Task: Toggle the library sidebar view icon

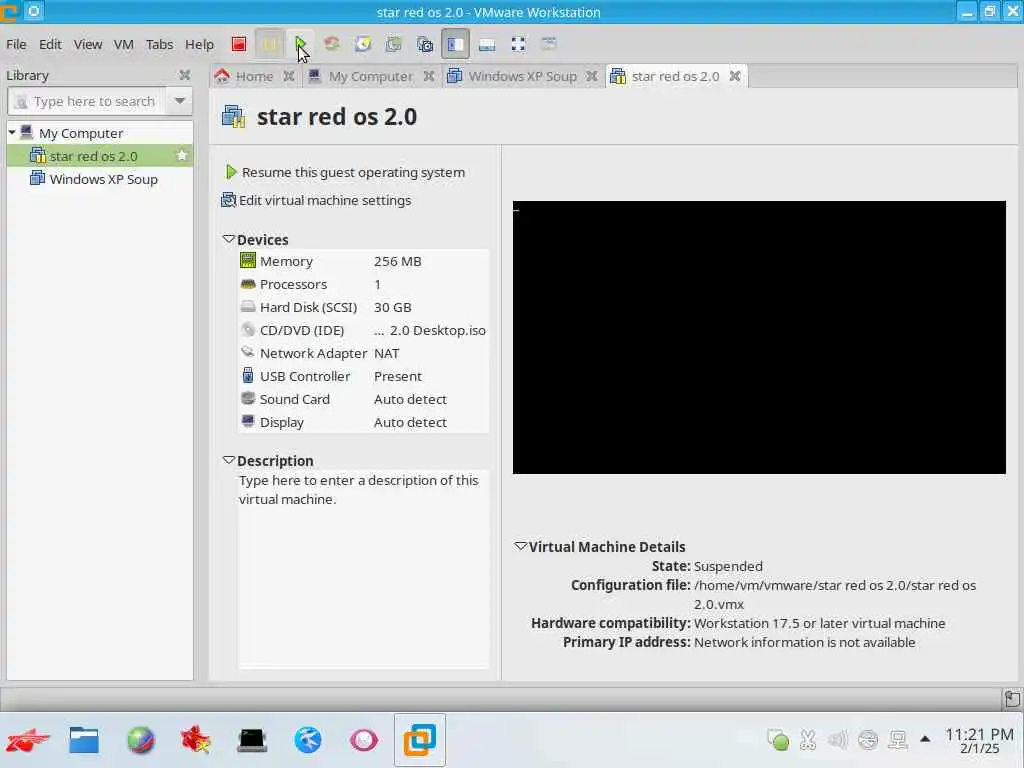Action: click(x=455, y=44)
